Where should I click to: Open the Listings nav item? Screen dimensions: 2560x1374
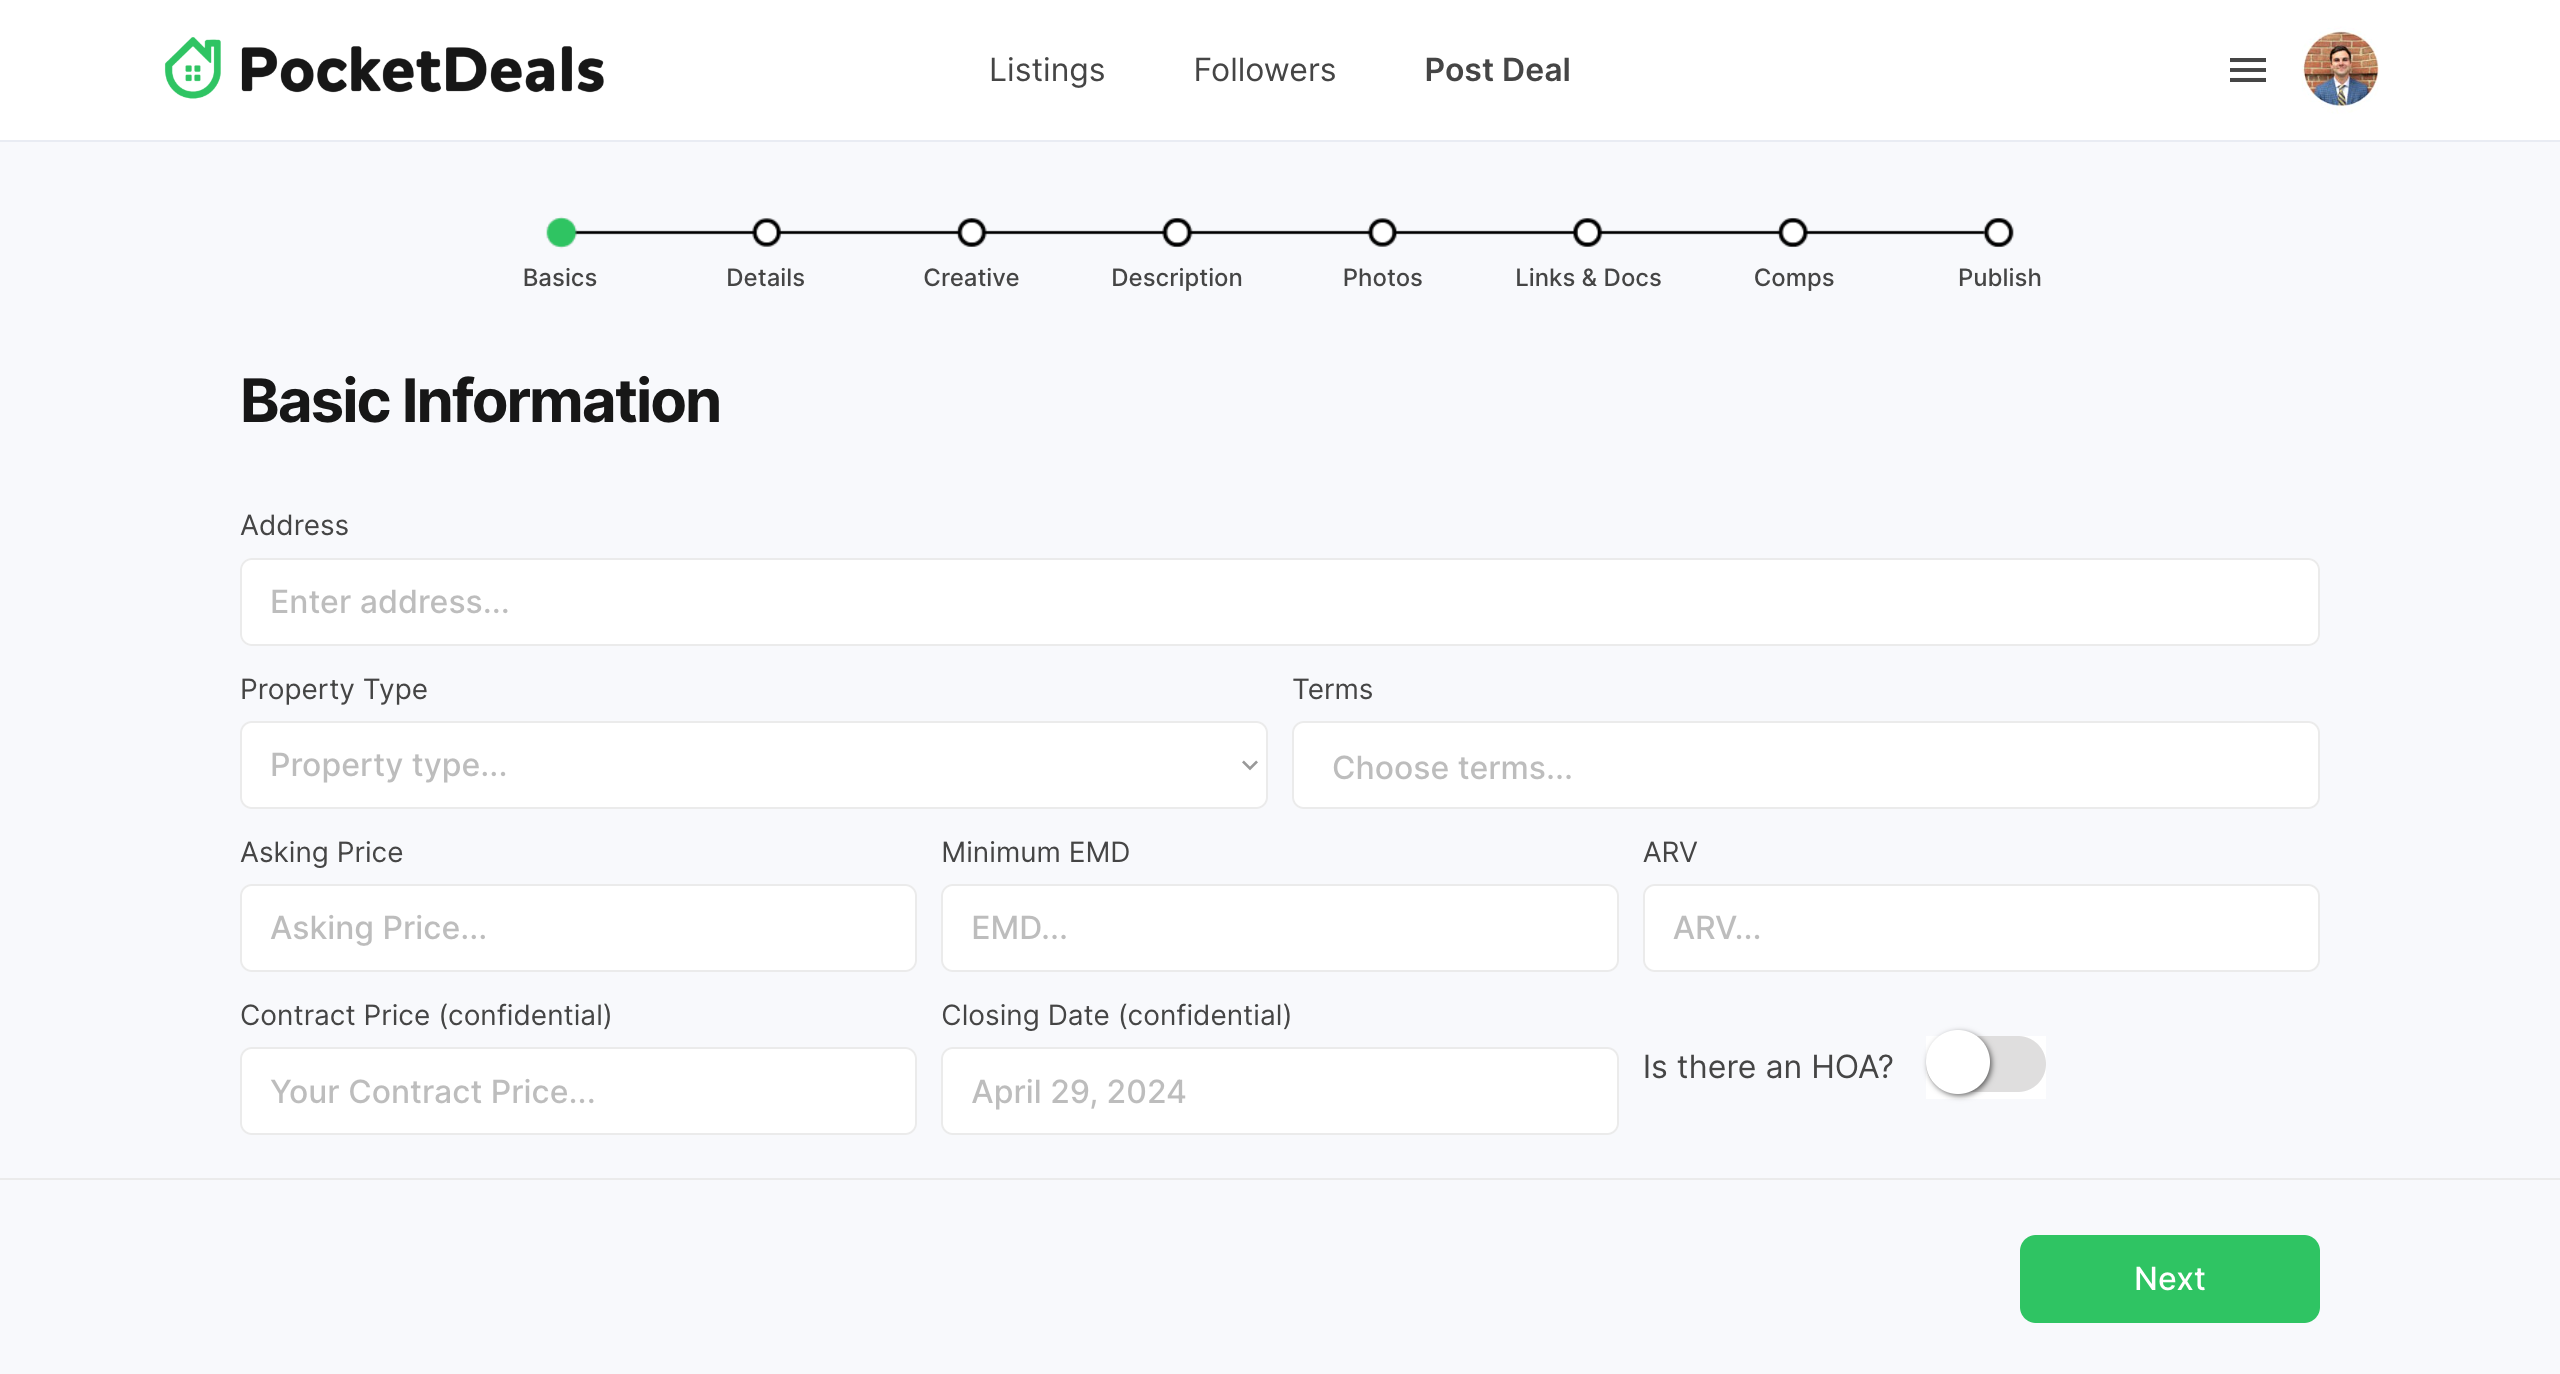[x=1046, y=70]
